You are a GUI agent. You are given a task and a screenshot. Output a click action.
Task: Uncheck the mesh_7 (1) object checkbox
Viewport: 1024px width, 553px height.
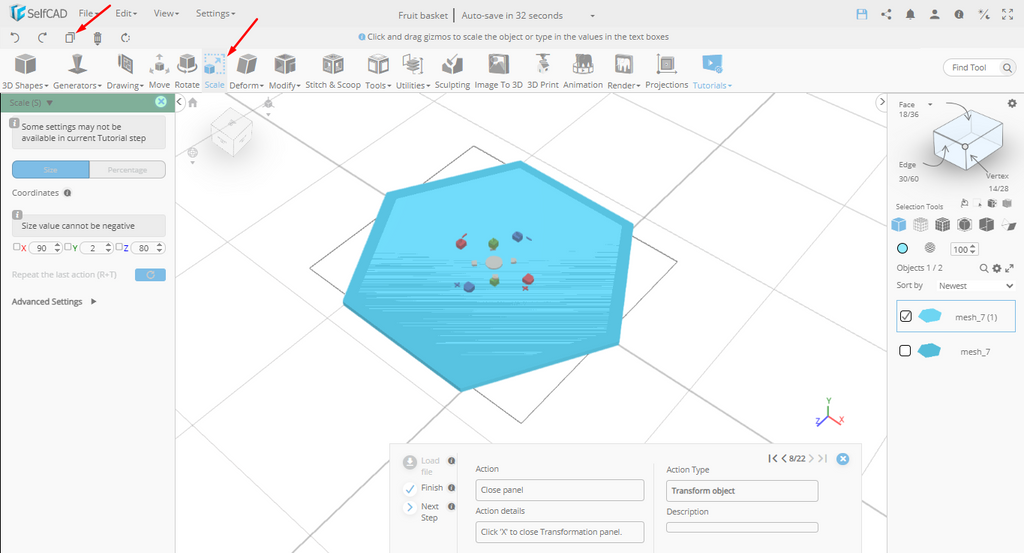[905, 316]
